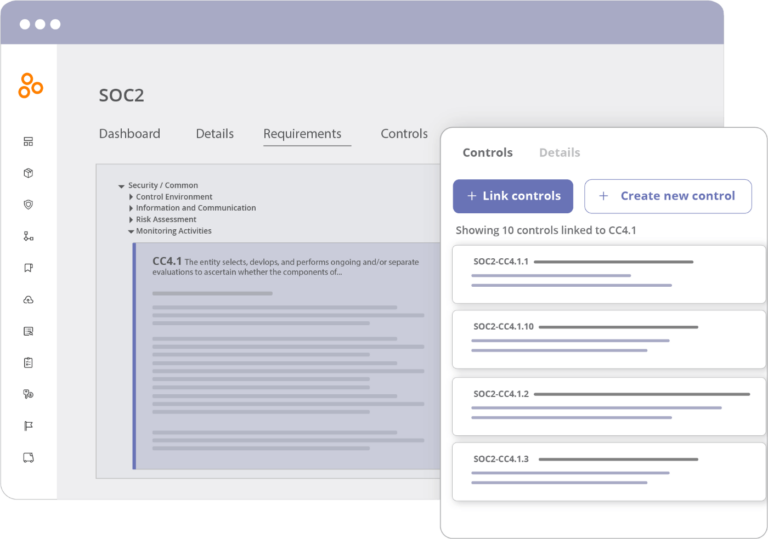Image resolution: width=768 pixels, height=539 pixels.
Task: Open the certificate icon in sidebar
Action: click(28, 331)
